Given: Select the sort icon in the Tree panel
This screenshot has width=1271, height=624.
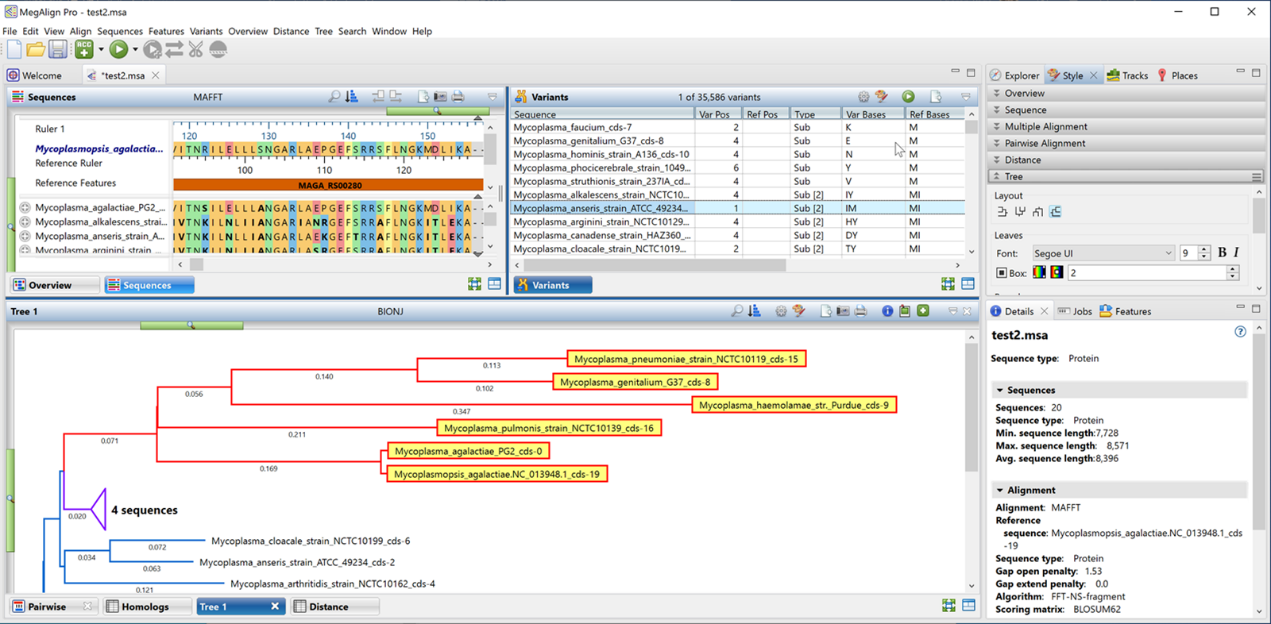Looking at the screenshot, I should point(754,311).
